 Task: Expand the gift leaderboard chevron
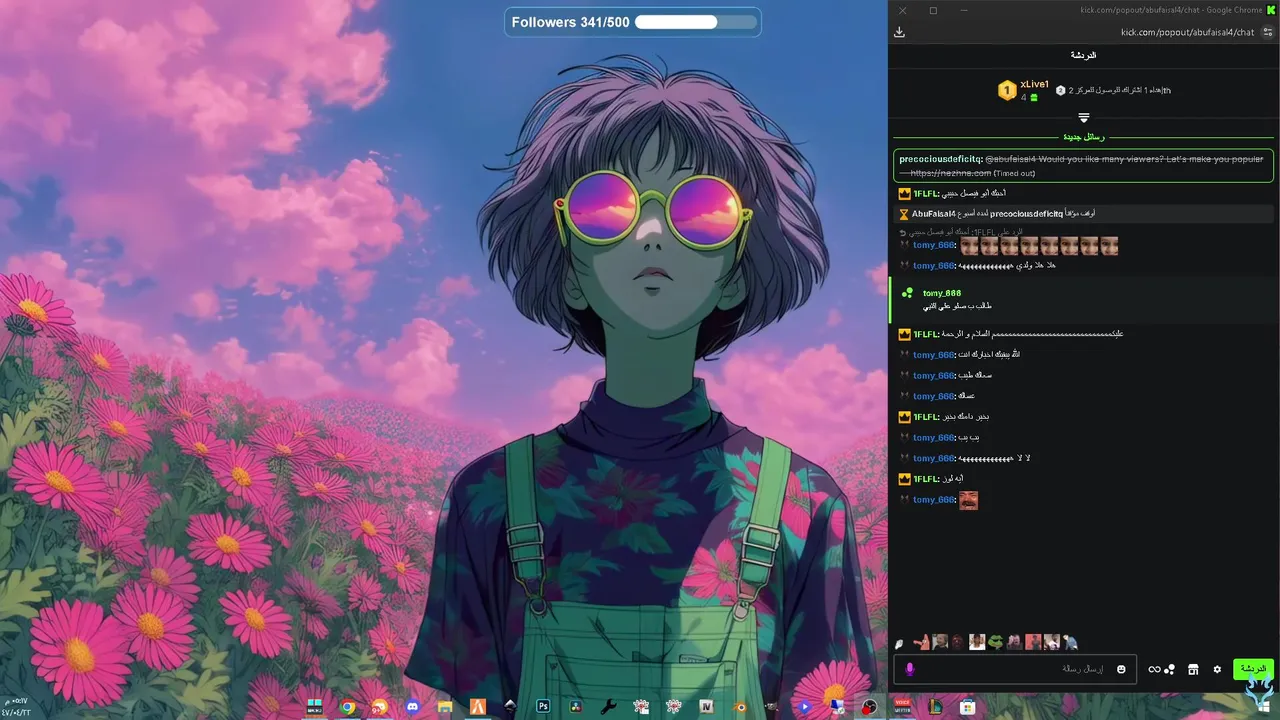click(1083, 118)
